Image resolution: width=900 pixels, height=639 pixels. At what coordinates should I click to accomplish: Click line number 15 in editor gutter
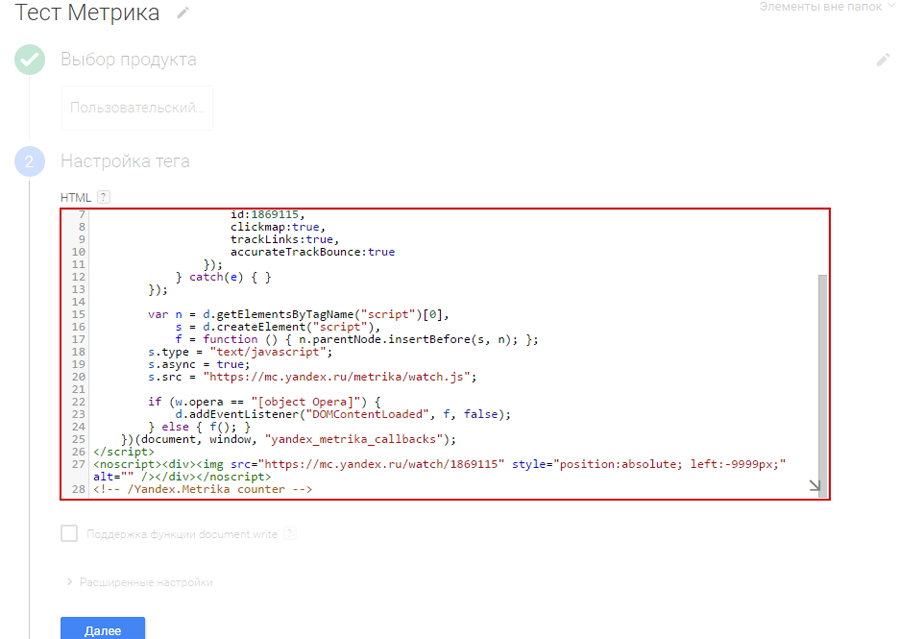coord(80,314)
